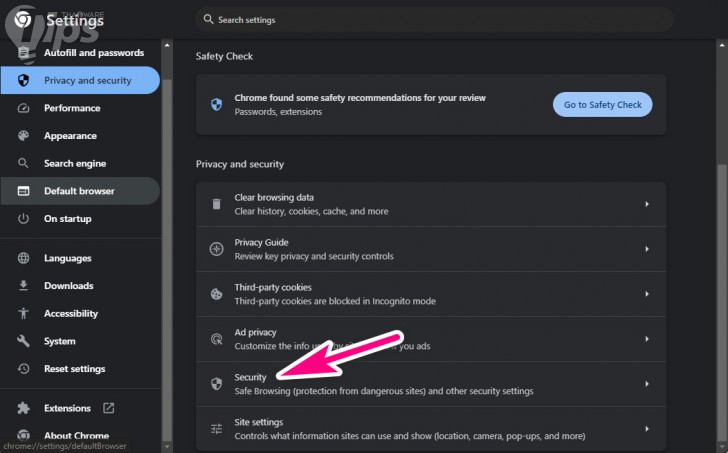The image size is (728, 453).
Task: Open Performance settings page
Action: point(80,108)
